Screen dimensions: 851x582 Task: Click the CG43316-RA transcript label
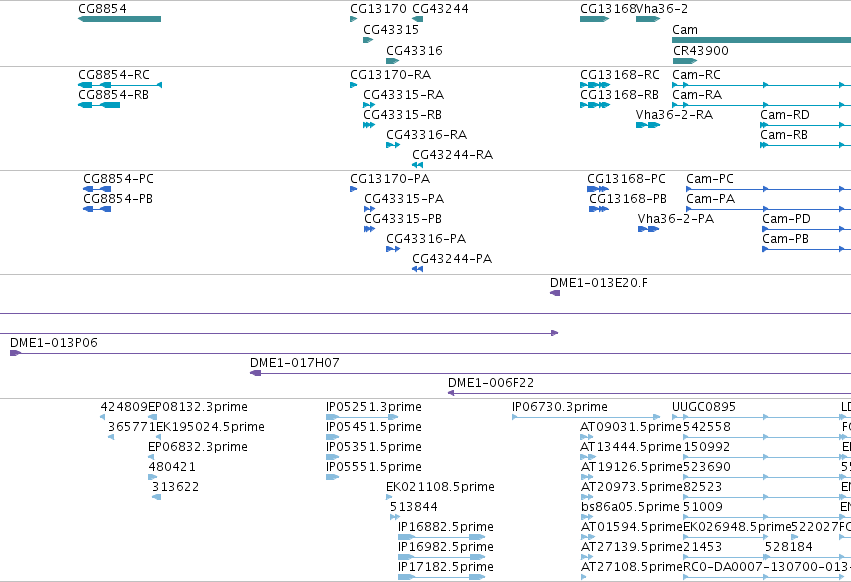click(x=426, y=134)
